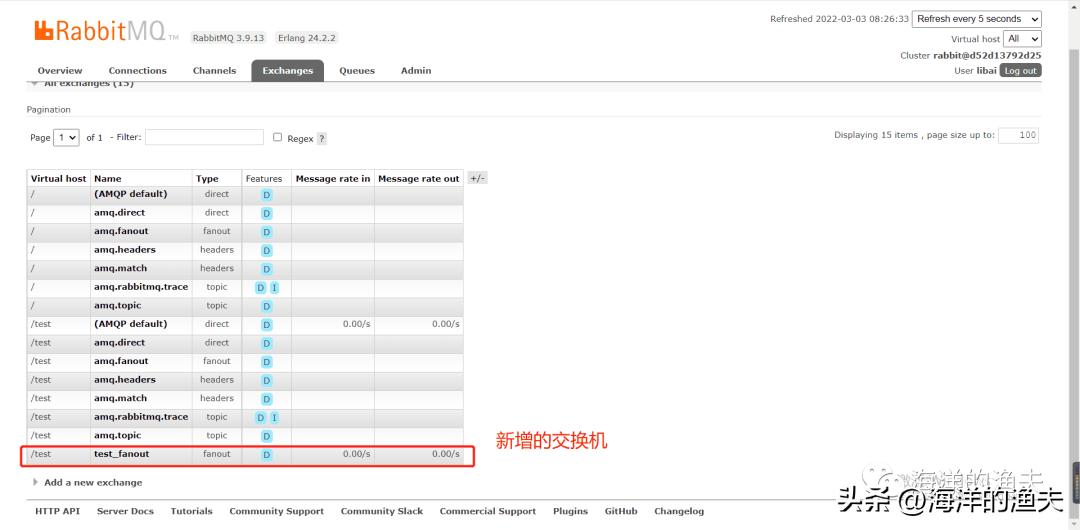Go to the Queues tab
Screen dimensions: 1080x530
pos(357,70)
